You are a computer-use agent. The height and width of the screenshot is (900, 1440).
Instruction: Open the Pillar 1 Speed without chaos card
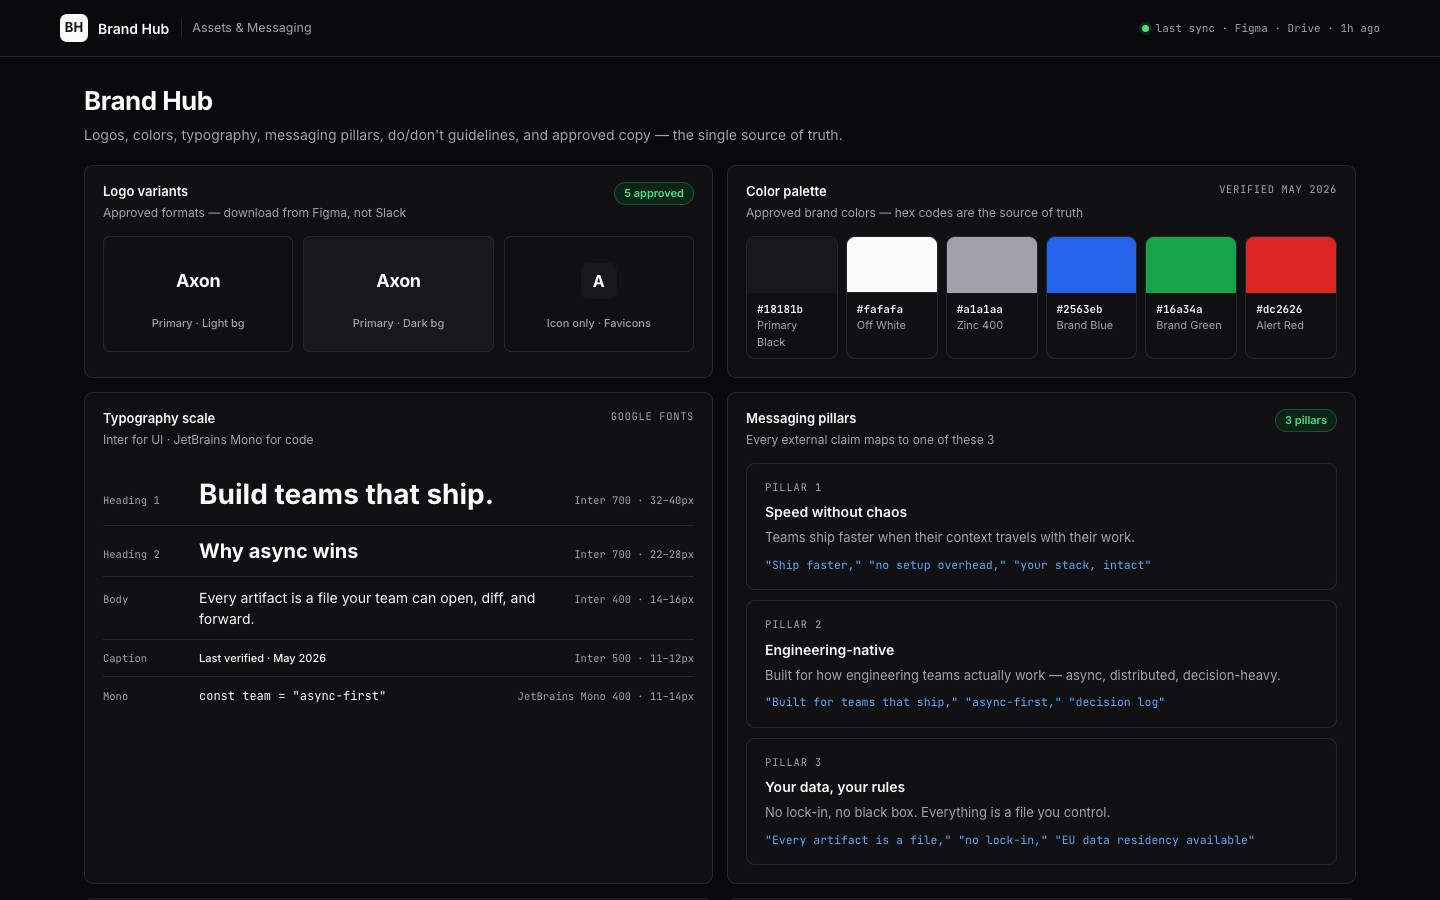coord(1041,526)
